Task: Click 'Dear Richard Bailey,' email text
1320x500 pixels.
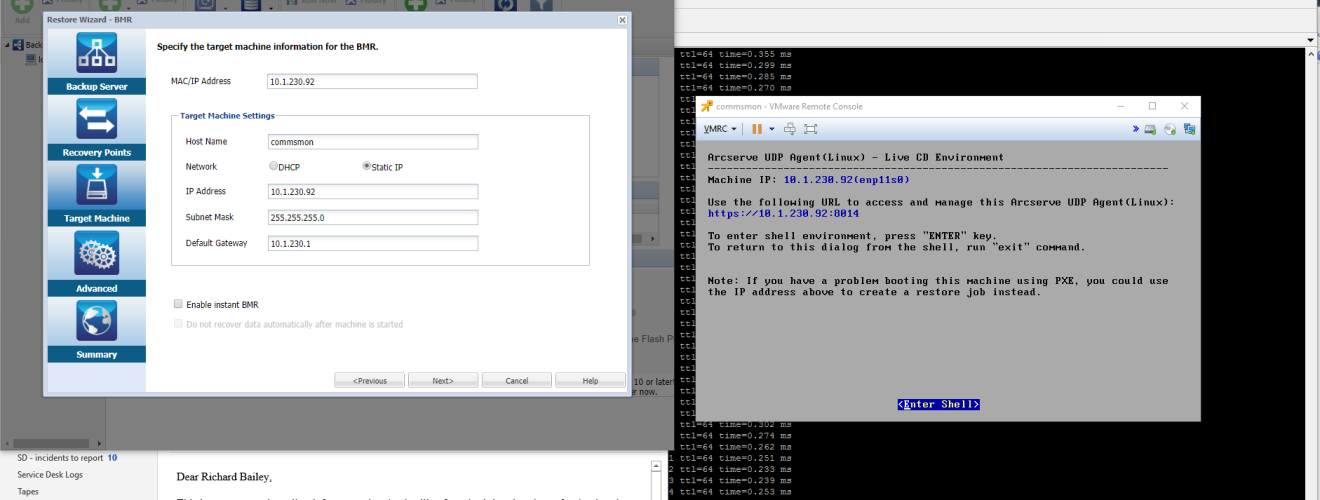Action: tap(224, 476)
